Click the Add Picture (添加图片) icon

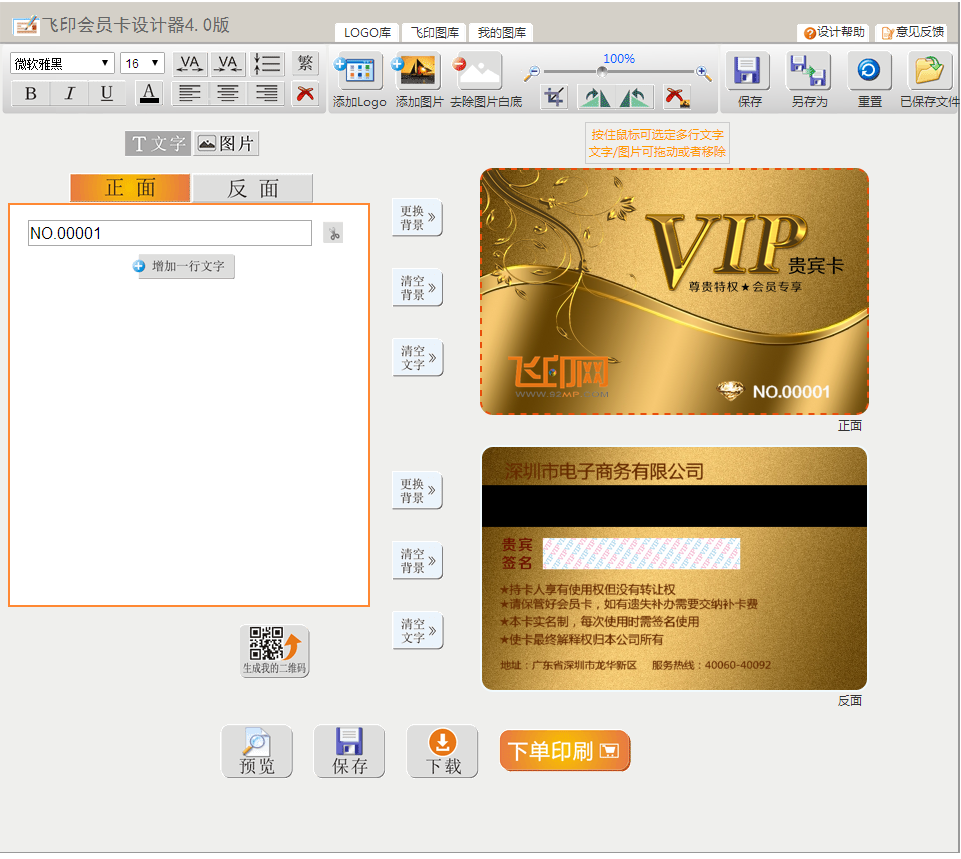click(418, 72)
